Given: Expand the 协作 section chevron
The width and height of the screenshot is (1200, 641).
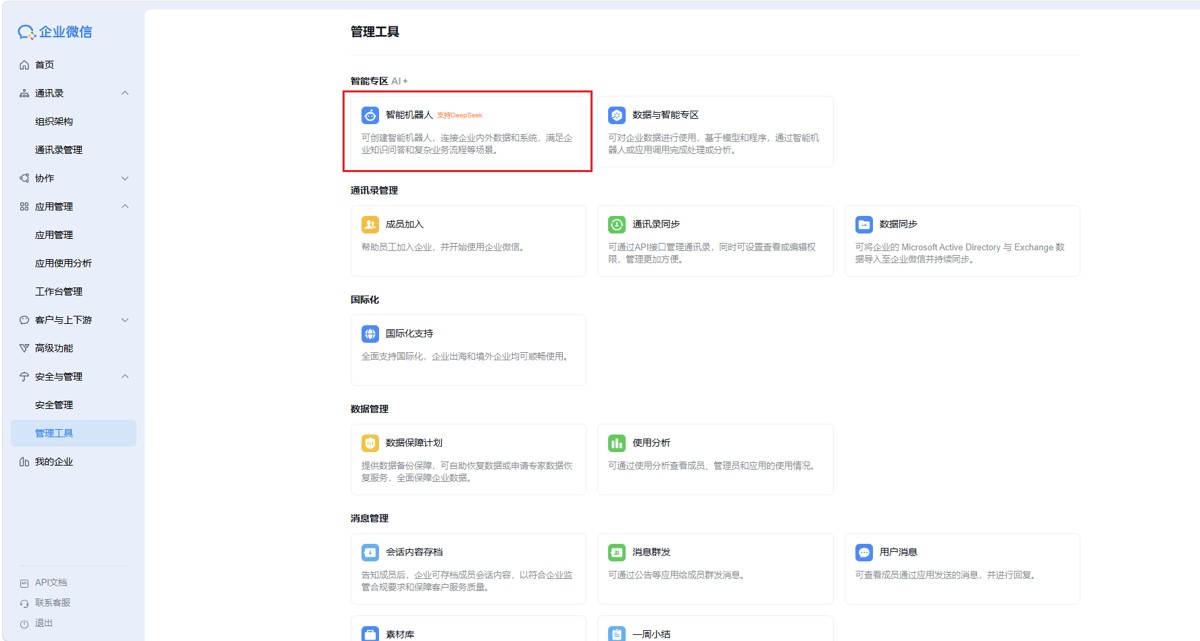Looking at the screenshot, I should [125, 178].
